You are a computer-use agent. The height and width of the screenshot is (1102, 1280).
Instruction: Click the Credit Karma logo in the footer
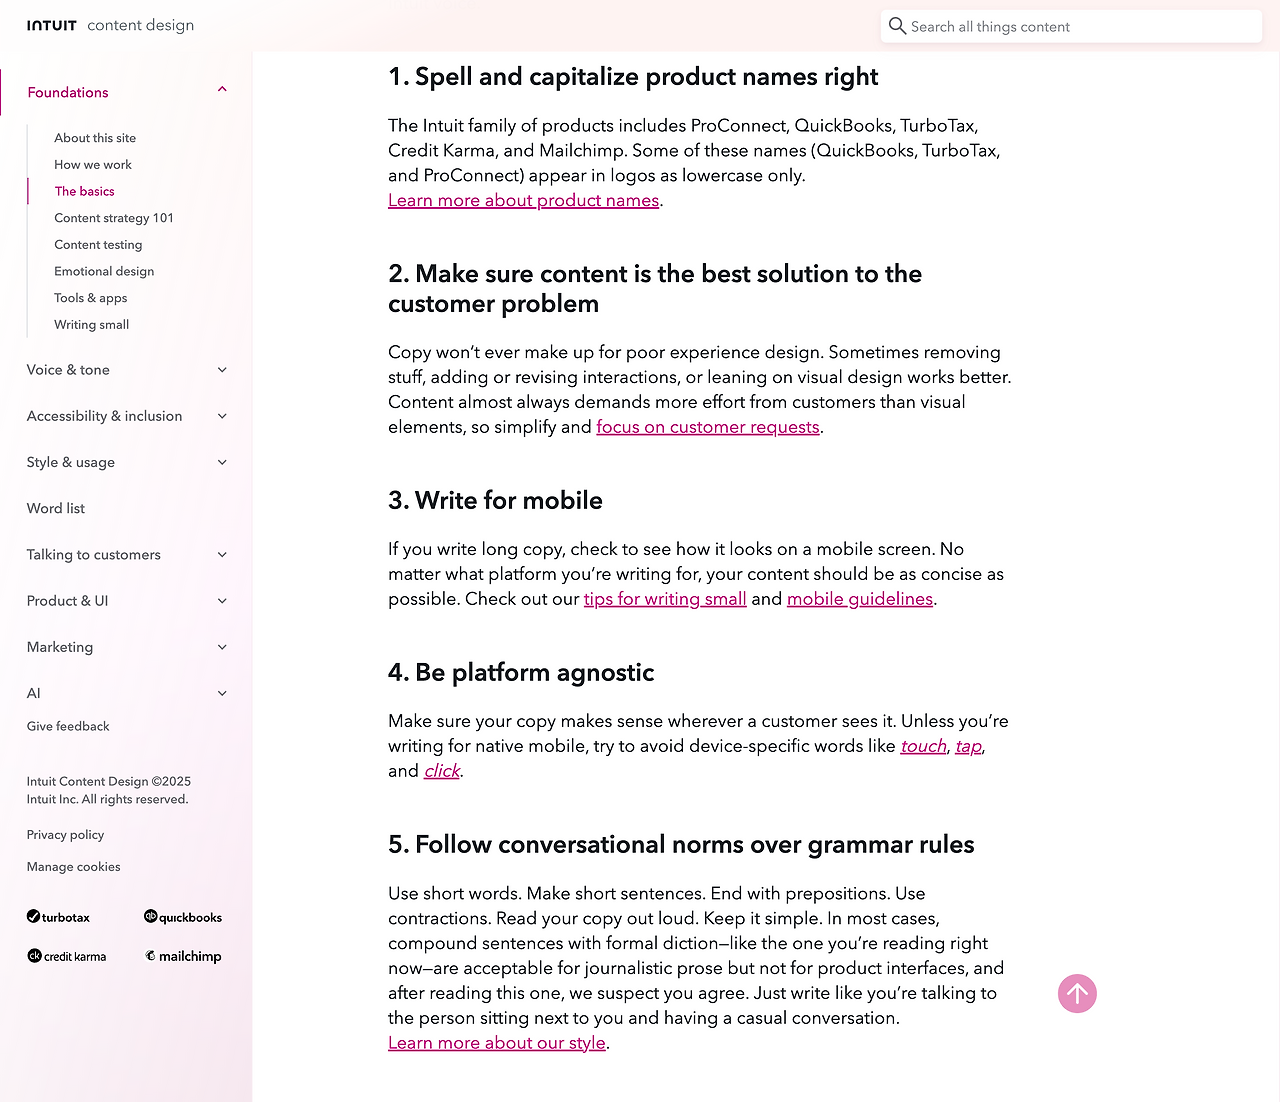pos(66,956)
